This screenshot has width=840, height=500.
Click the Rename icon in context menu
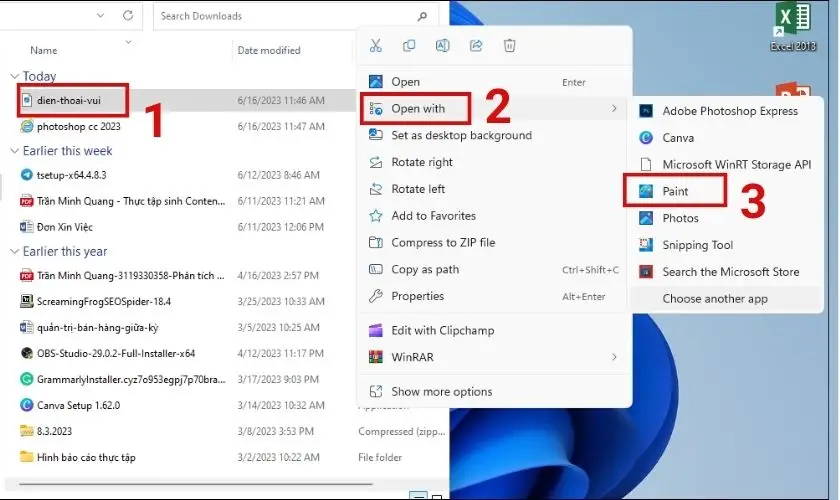click(x=442, y=46)
